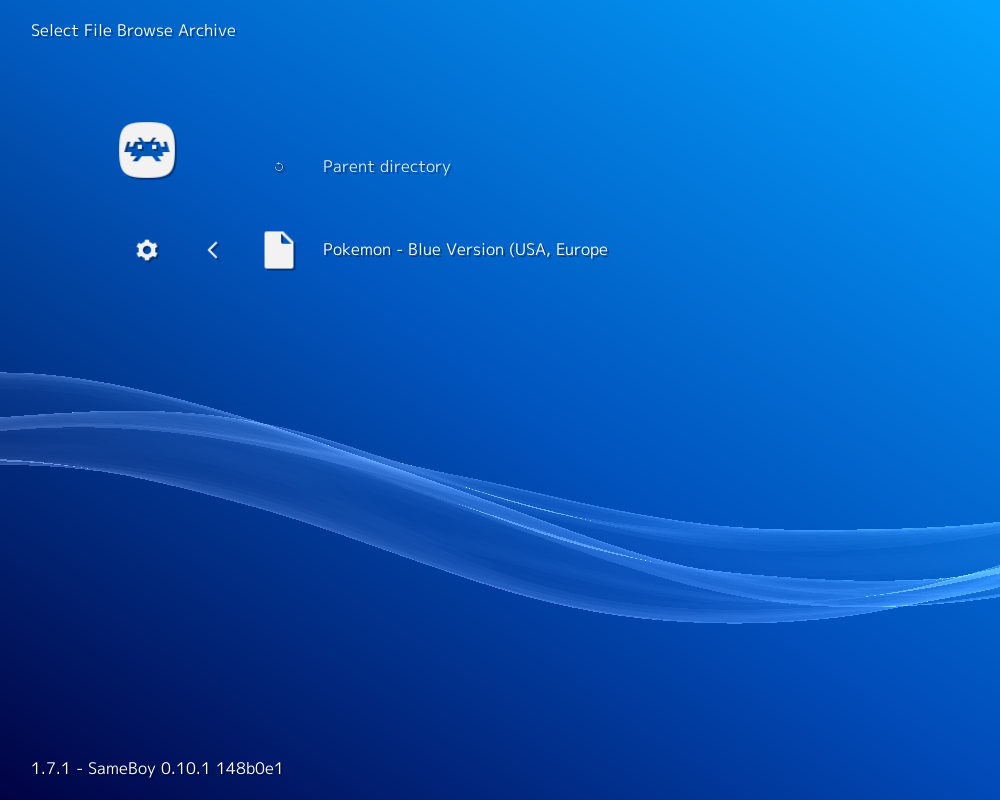Open the Settings gear icon

point(147,249)
